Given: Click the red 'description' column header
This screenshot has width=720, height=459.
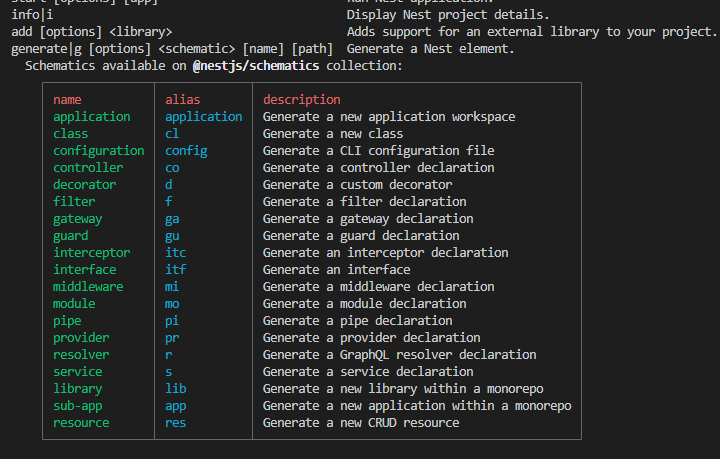Looking at the screenshot, I should tap(302, 100).
